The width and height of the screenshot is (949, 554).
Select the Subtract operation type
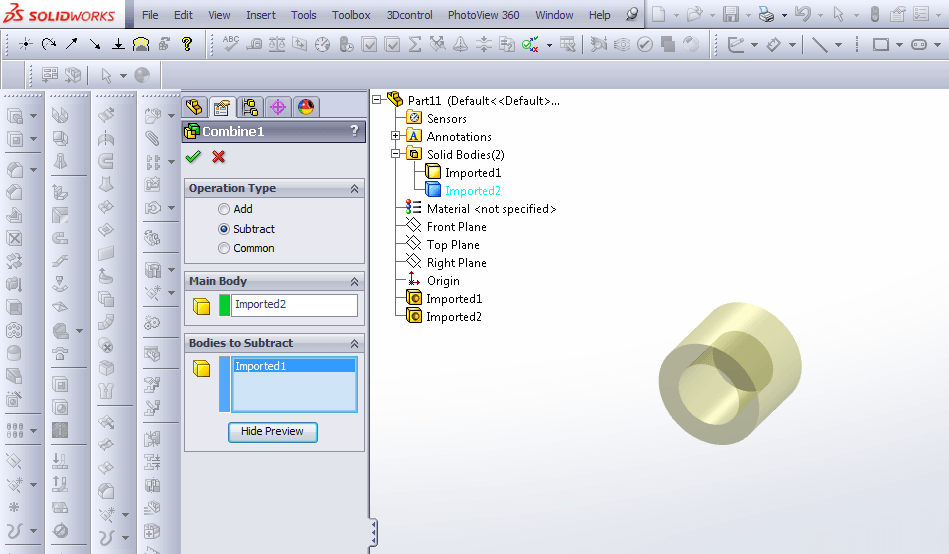224,229
